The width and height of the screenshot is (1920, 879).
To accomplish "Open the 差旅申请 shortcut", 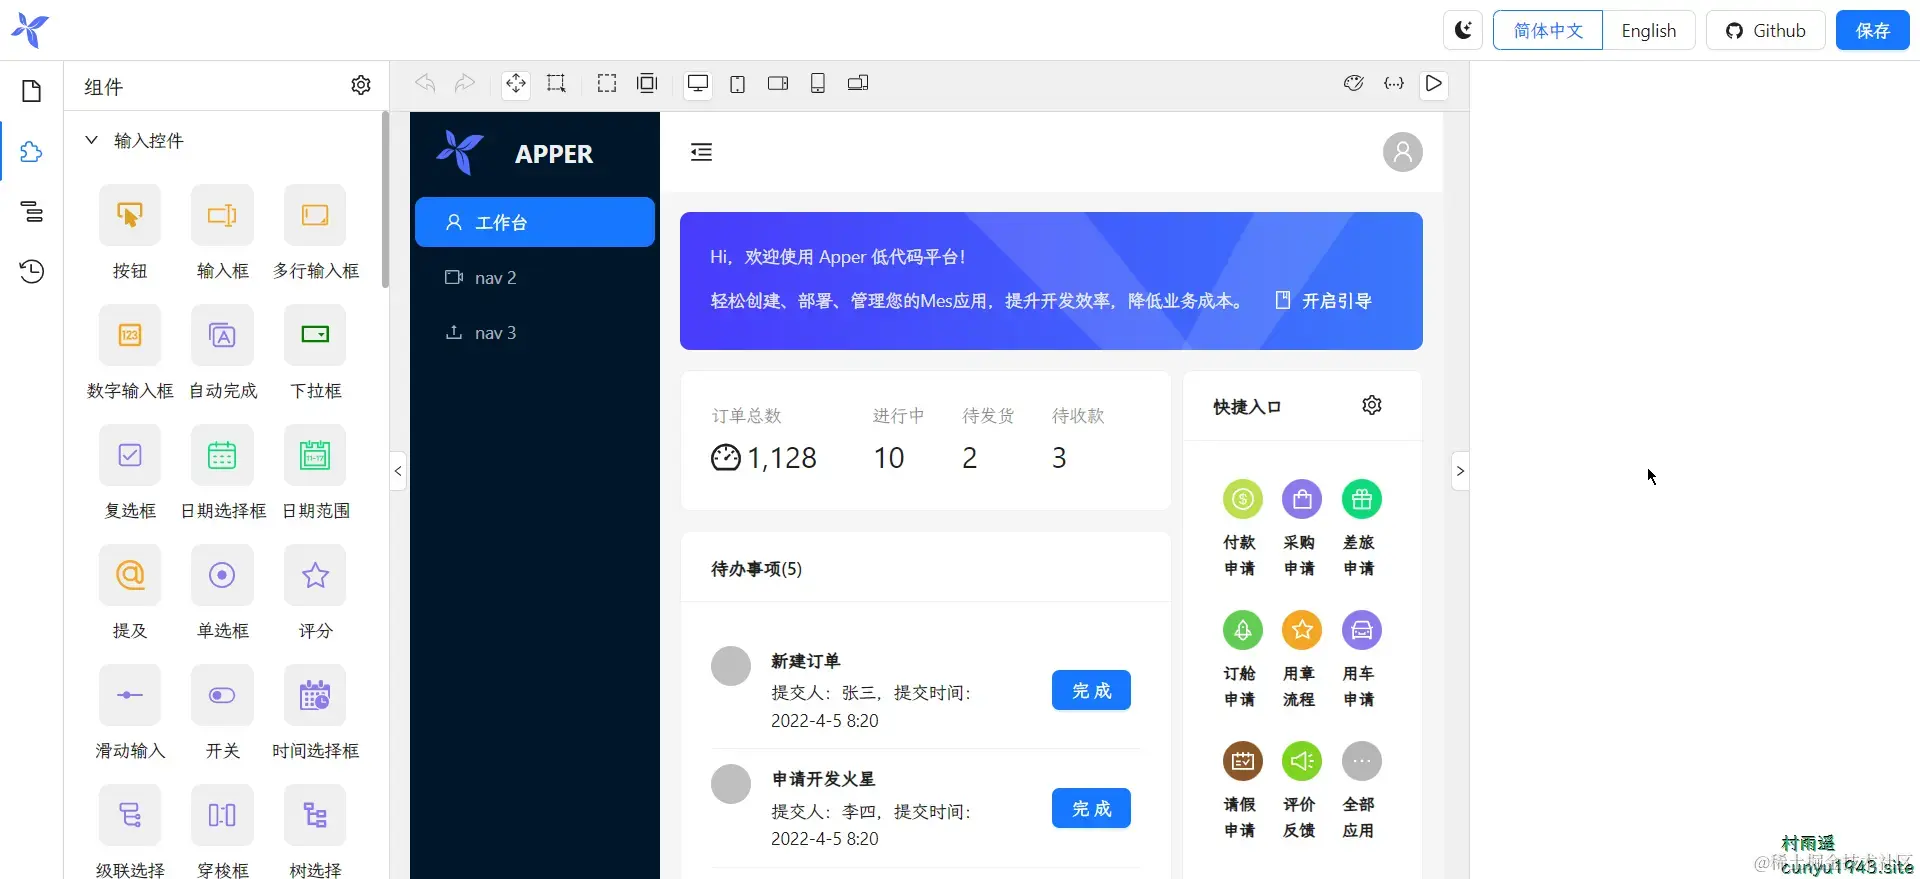I will tap(1361, 528).
